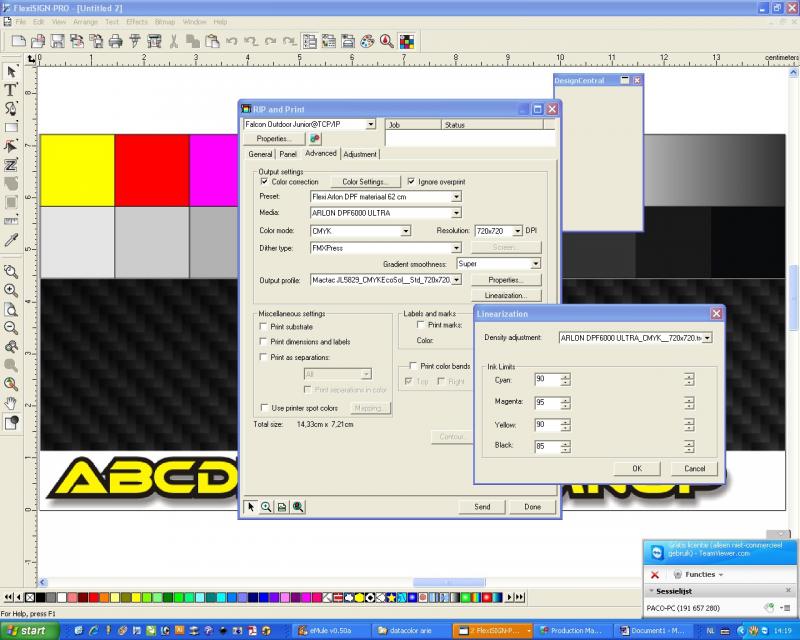Select the Text tool

[11, 90]
